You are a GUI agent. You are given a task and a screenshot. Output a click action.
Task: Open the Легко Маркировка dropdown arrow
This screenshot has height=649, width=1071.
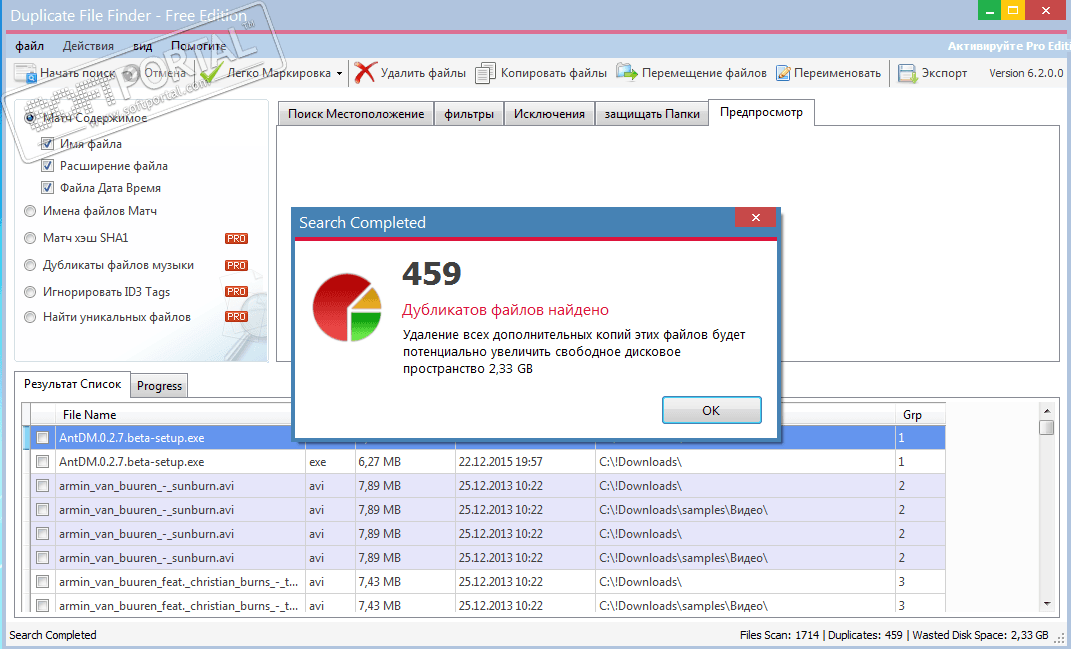339,73
